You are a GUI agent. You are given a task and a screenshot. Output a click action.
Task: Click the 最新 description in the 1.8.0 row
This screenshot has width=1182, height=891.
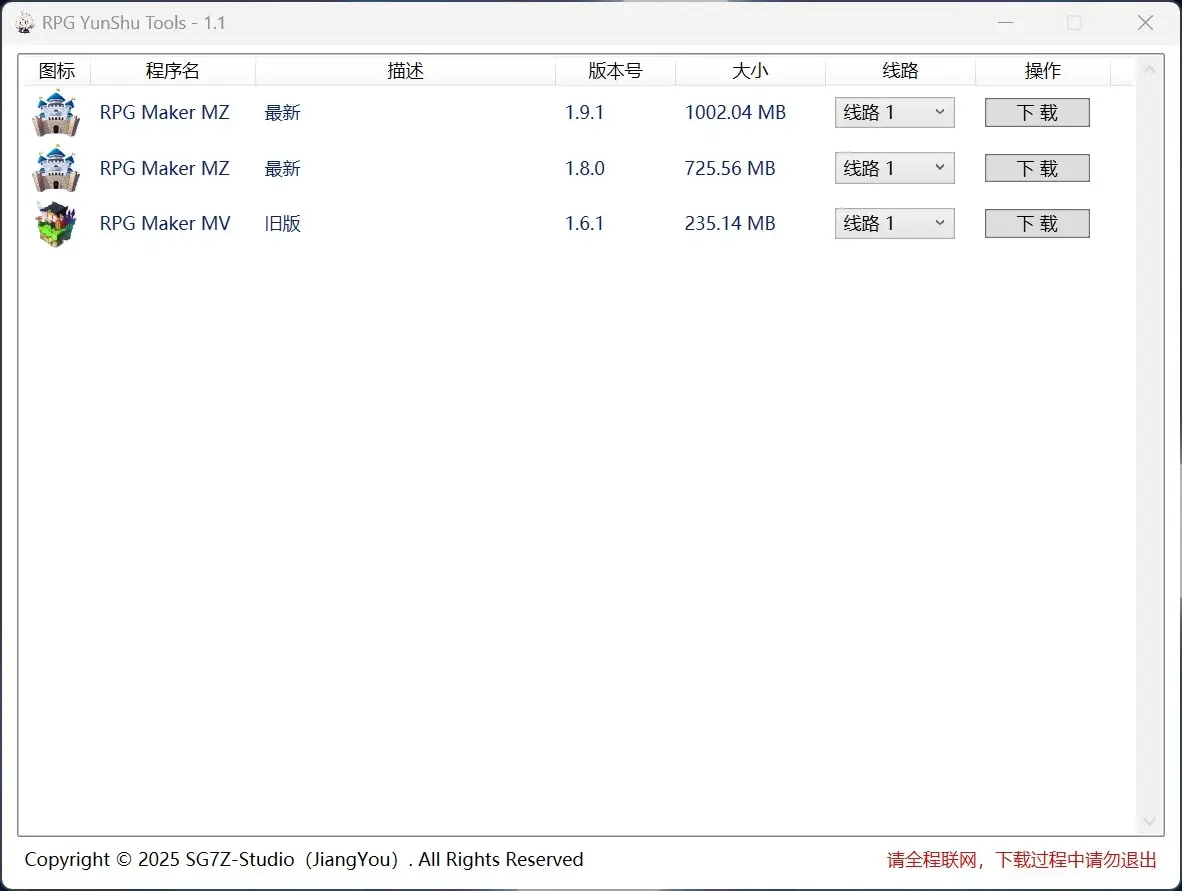(x=283, y=169)
